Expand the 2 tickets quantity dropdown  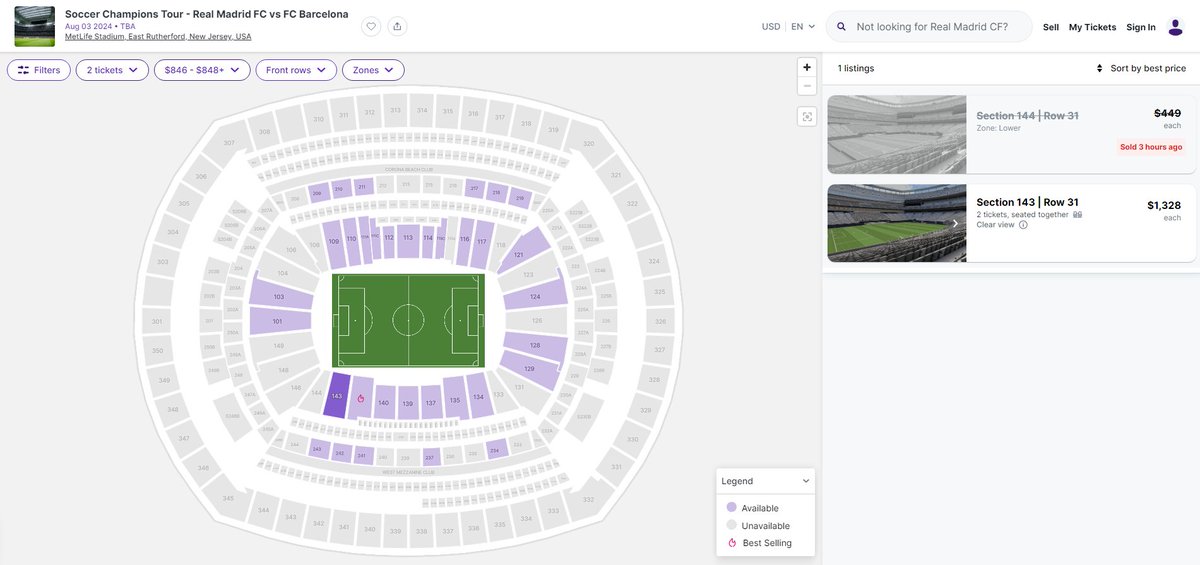(x=112, y=70)
